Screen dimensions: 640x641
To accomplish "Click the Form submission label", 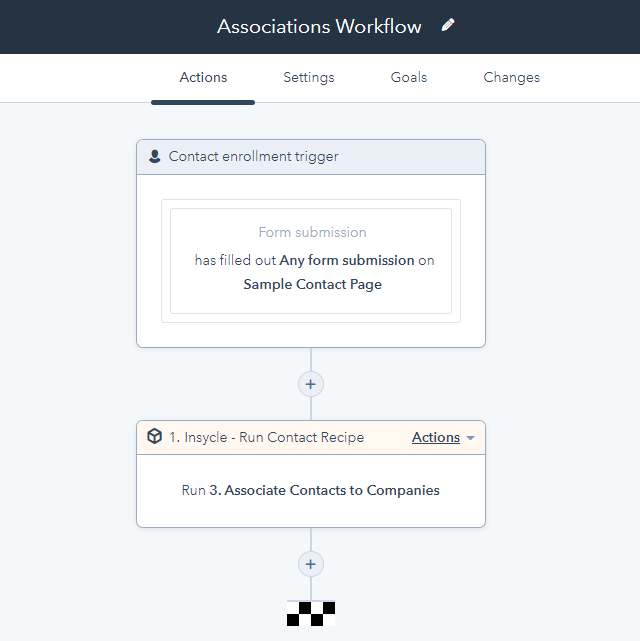I will click(x=313, y=232).
